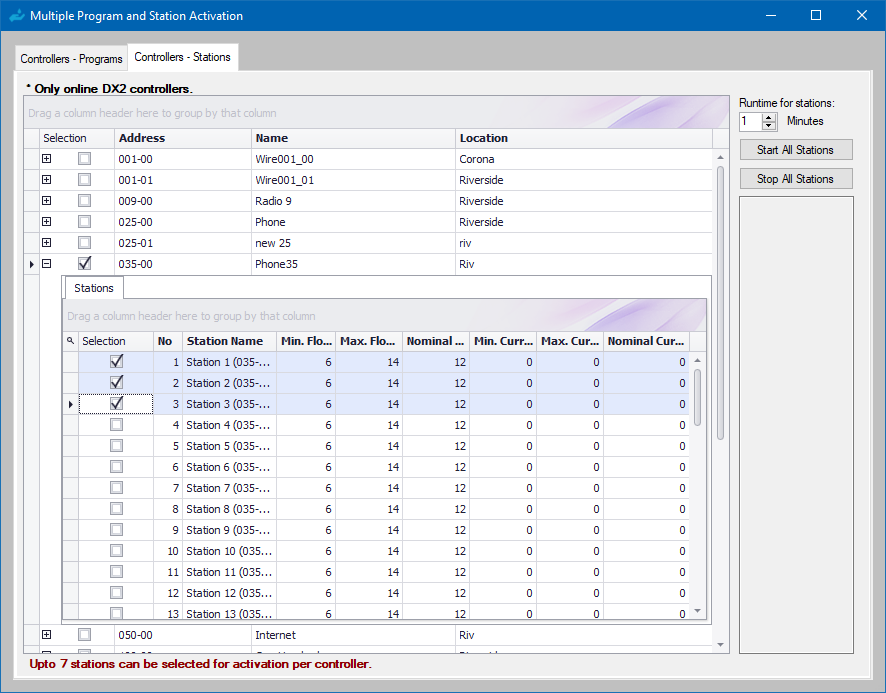This screenshot has height=693, width=886.
Task: Sort stations by the Station Name header
Action: pos(229,341)
